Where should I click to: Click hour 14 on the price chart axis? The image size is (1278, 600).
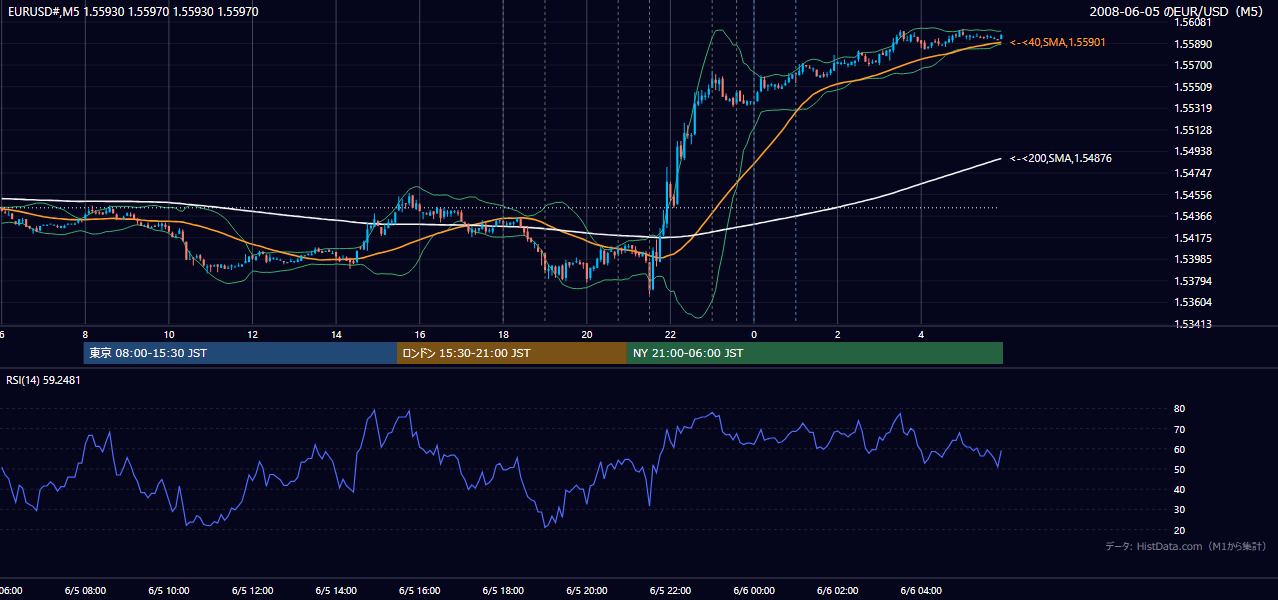336,335
